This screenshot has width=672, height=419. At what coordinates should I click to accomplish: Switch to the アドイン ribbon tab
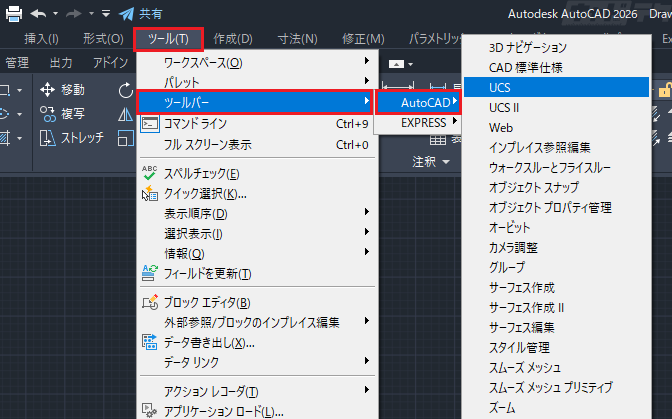click(x=111, y=63)
